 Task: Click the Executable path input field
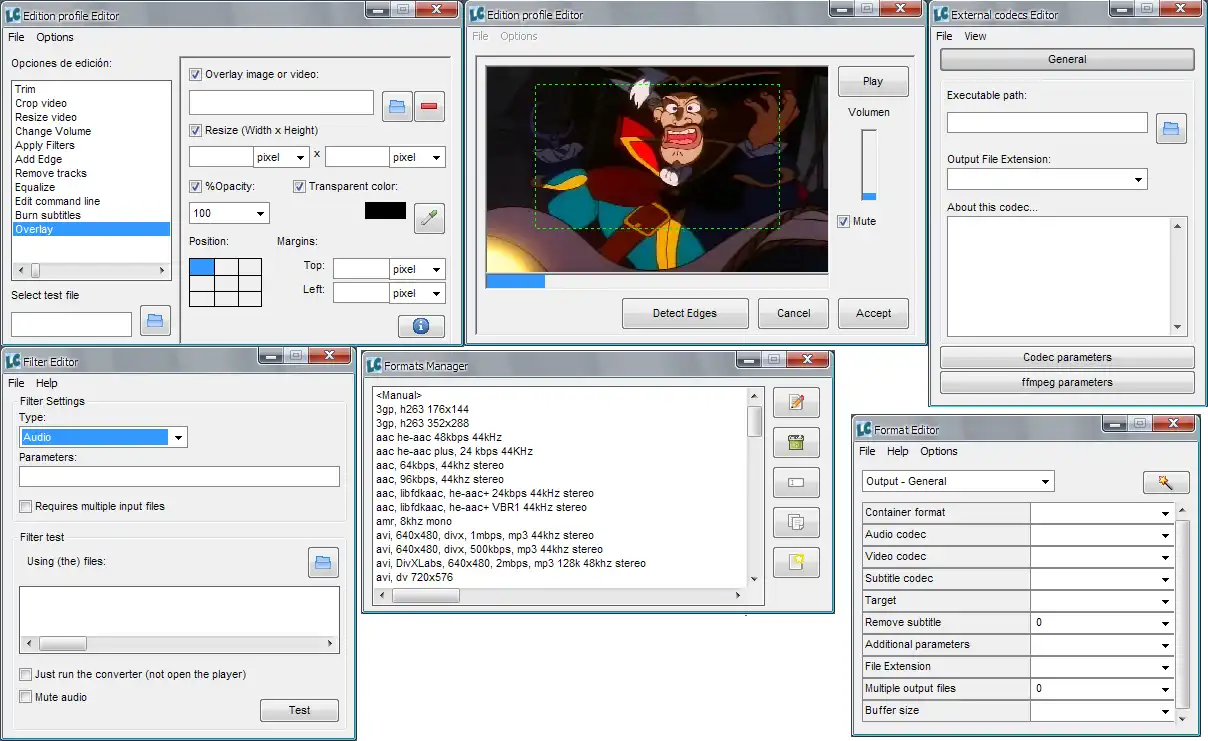1047,122
